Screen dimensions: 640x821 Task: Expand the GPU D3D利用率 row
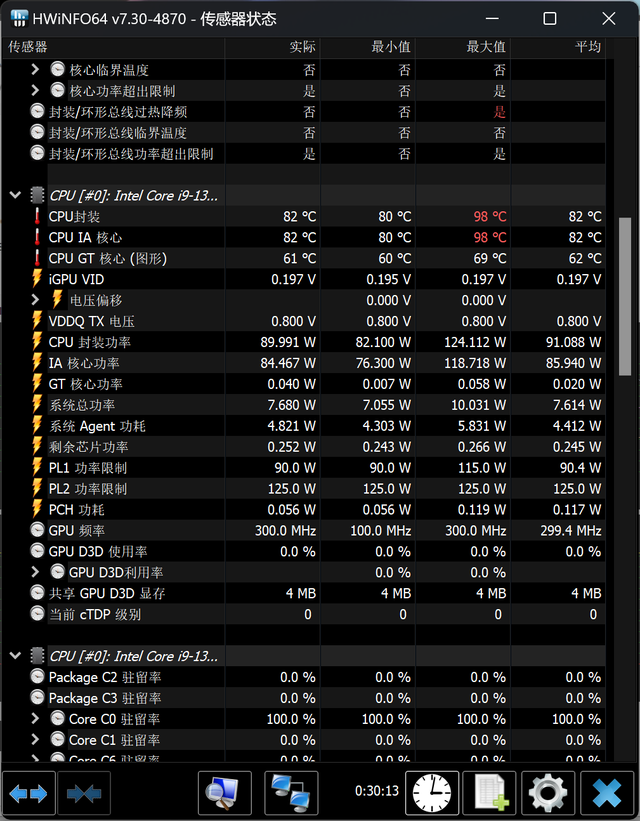click(35, 572)
